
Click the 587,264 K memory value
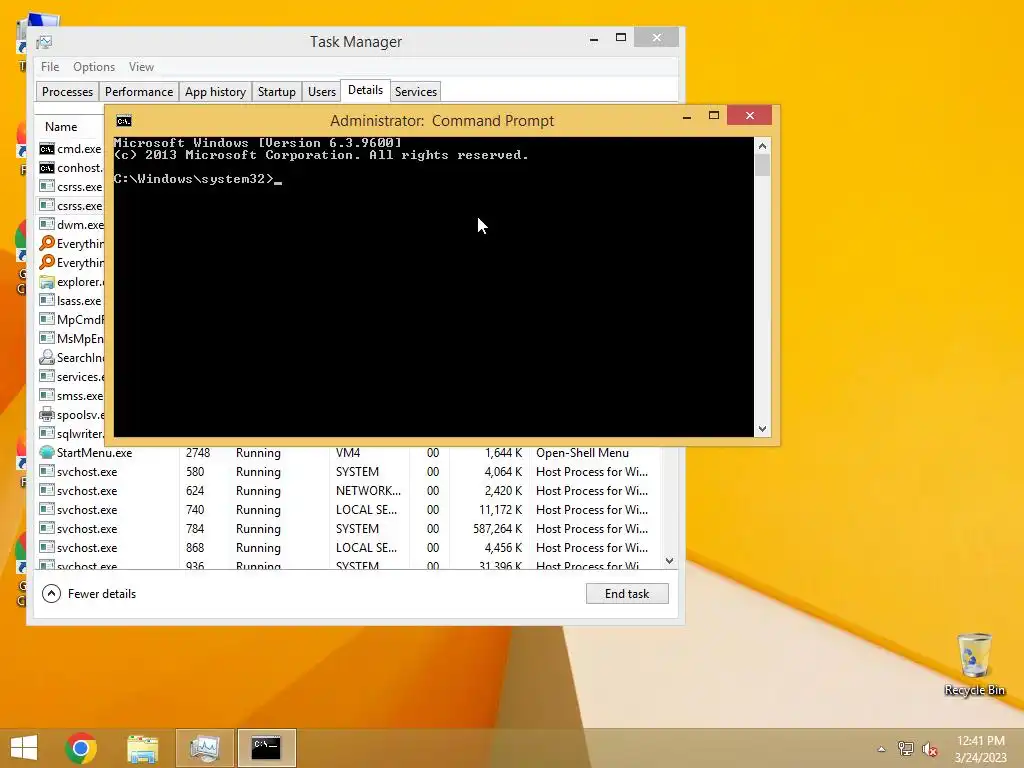498,528
